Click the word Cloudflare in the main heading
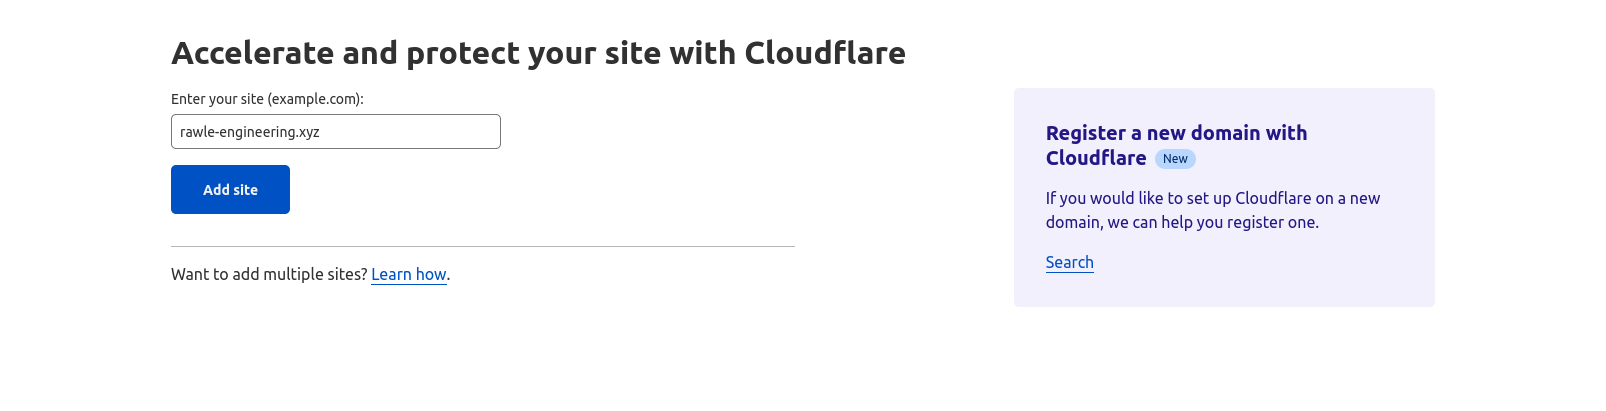 [825, 52]
